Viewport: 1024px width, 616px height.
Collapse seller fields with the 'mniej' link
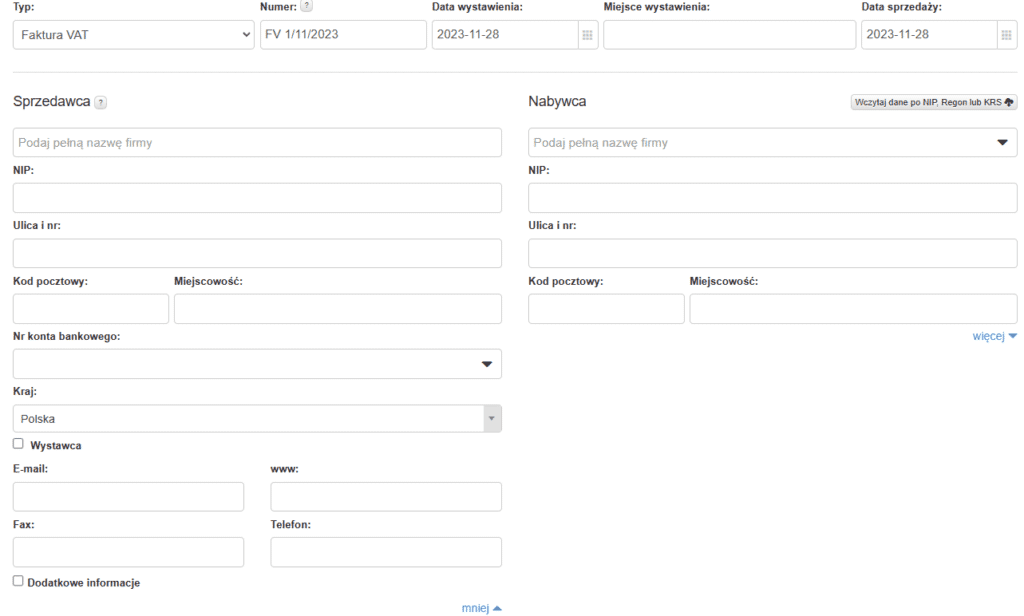coord(481,607)
